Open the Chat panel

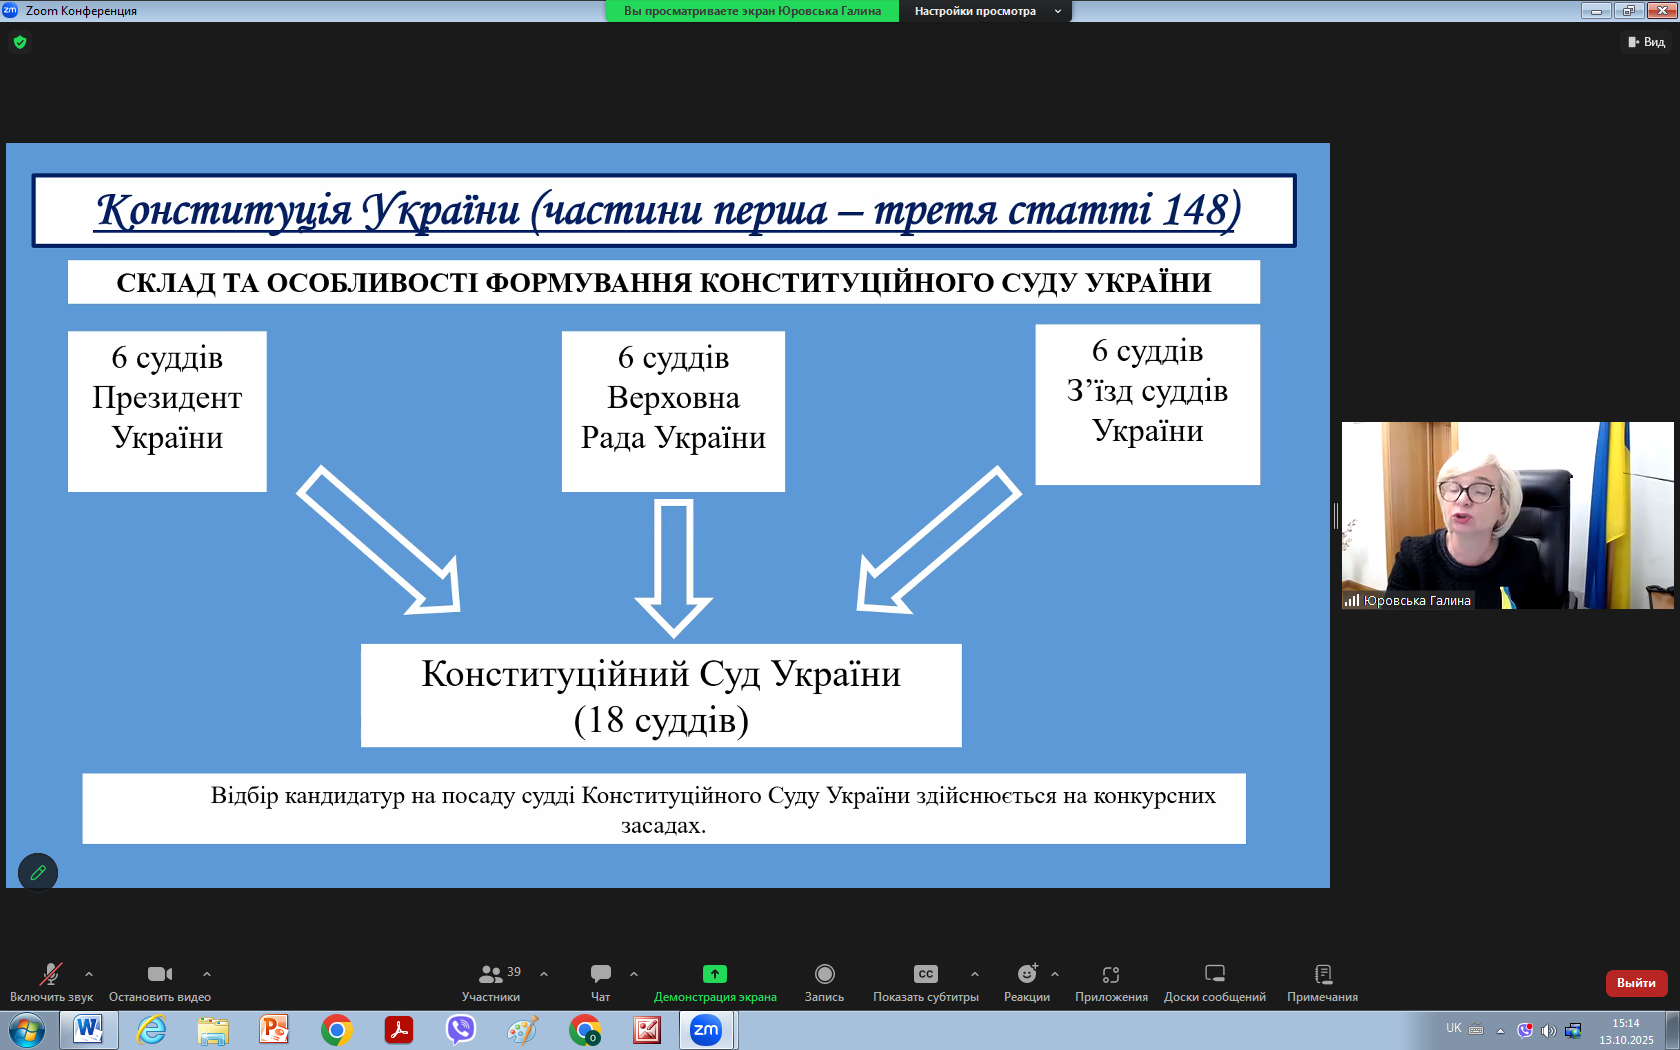(600, 974)
